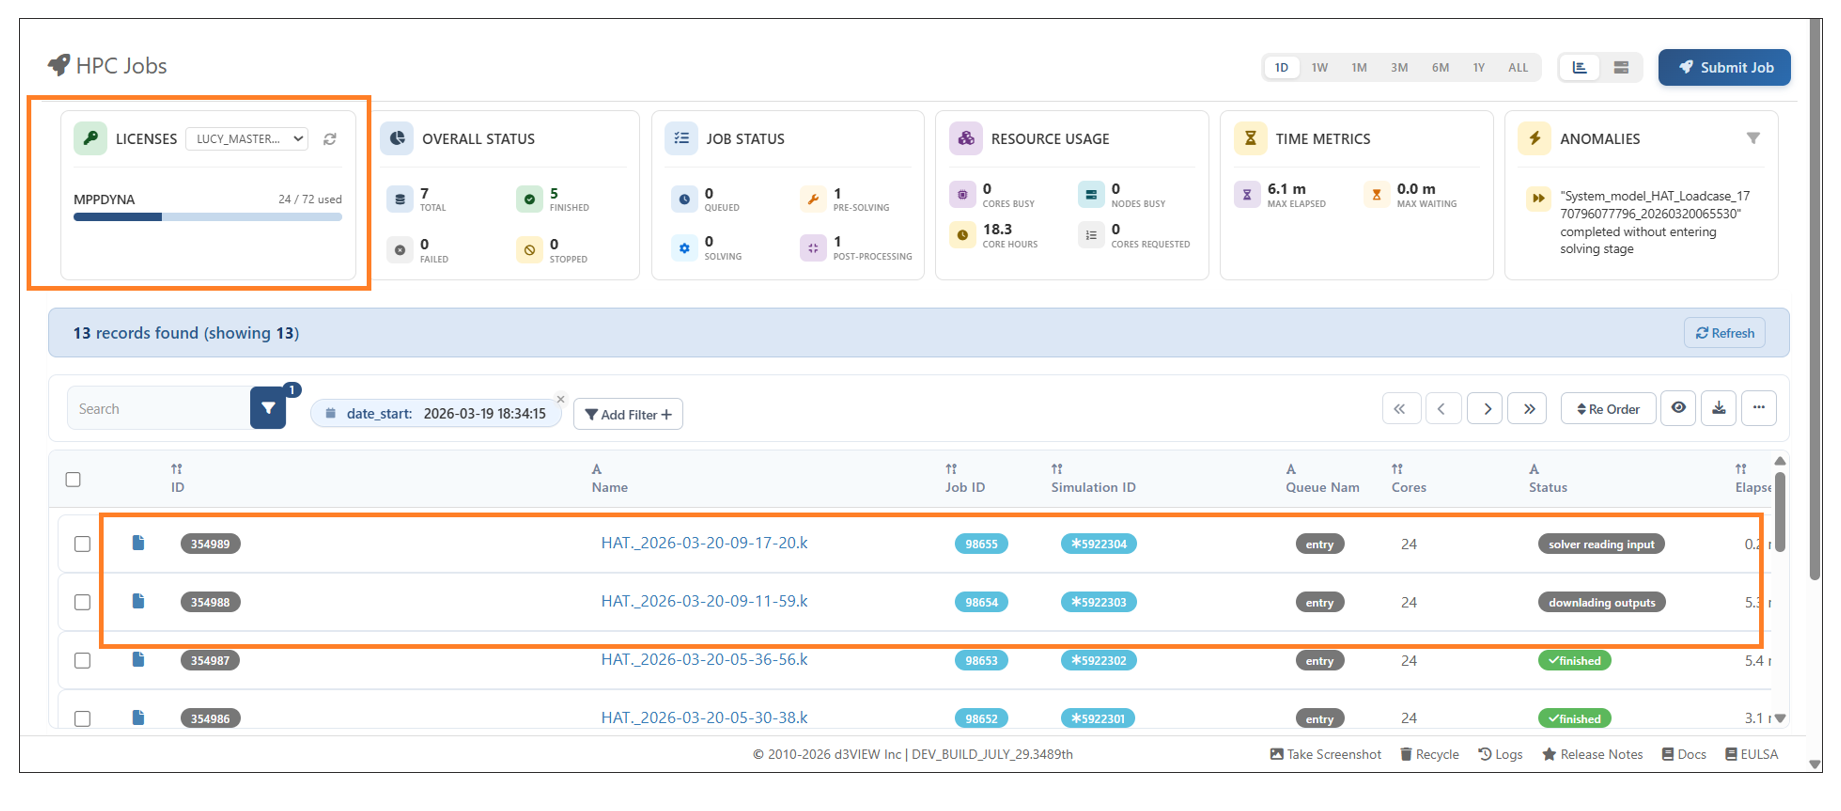Toggle column visibility eye button
Viewport: 1841px width, 811px height.
click(1678, 408)
